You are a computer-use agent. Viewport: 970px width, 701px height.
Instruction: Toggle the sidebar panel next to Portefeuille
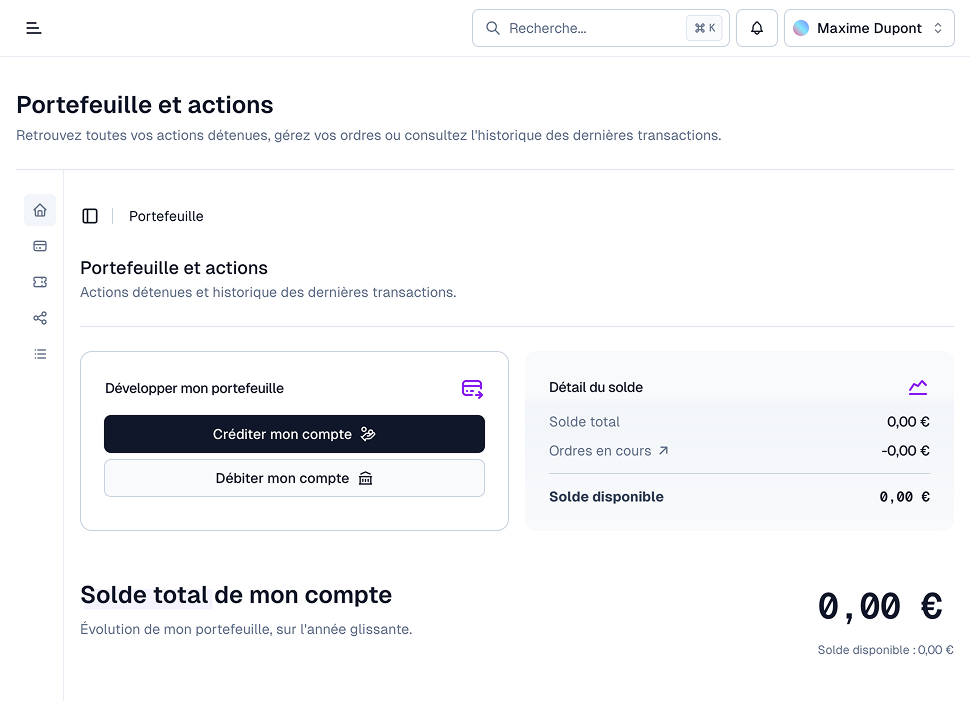90,216
